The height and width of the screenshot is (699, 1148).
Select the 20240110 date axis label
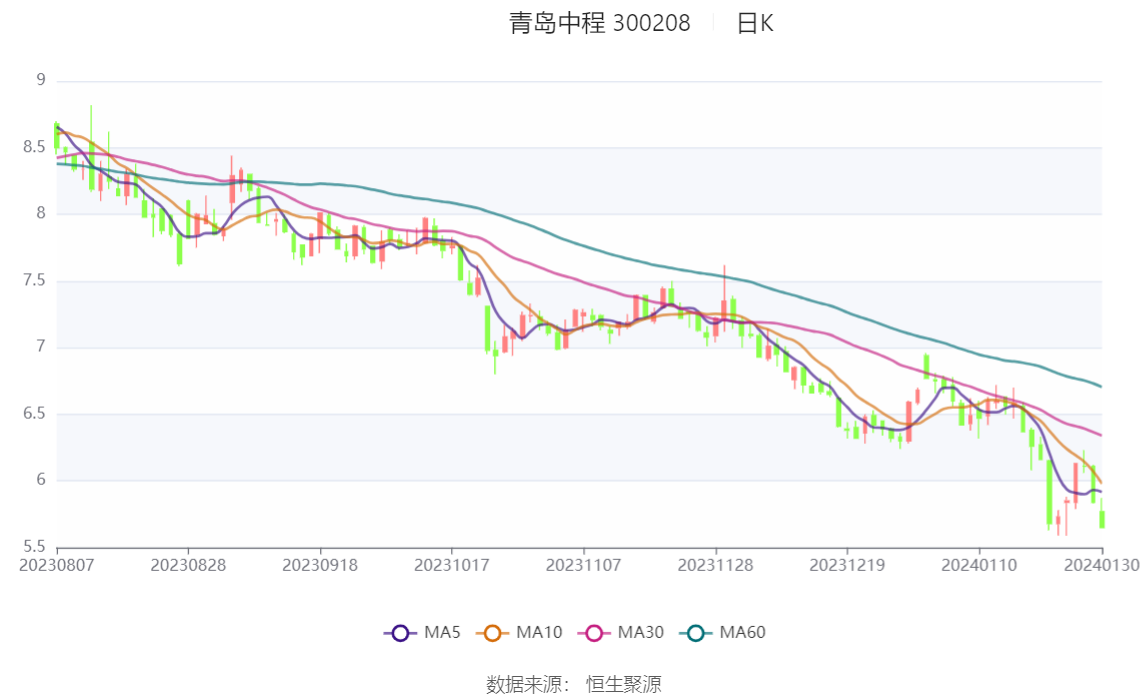pyautogui.click(x=980, y=565)
